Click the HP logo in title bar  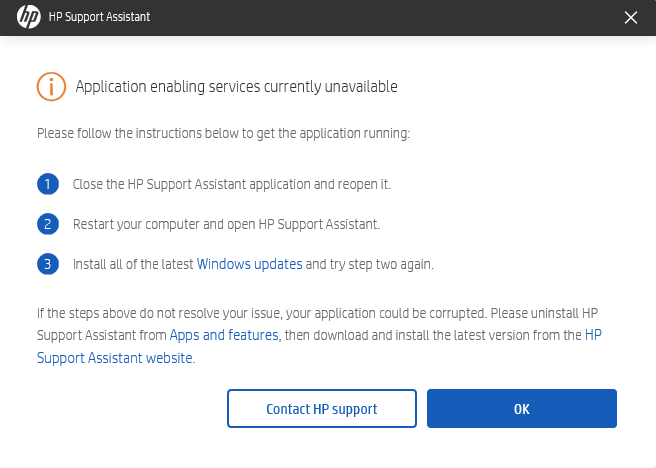[x=29, y=17]
